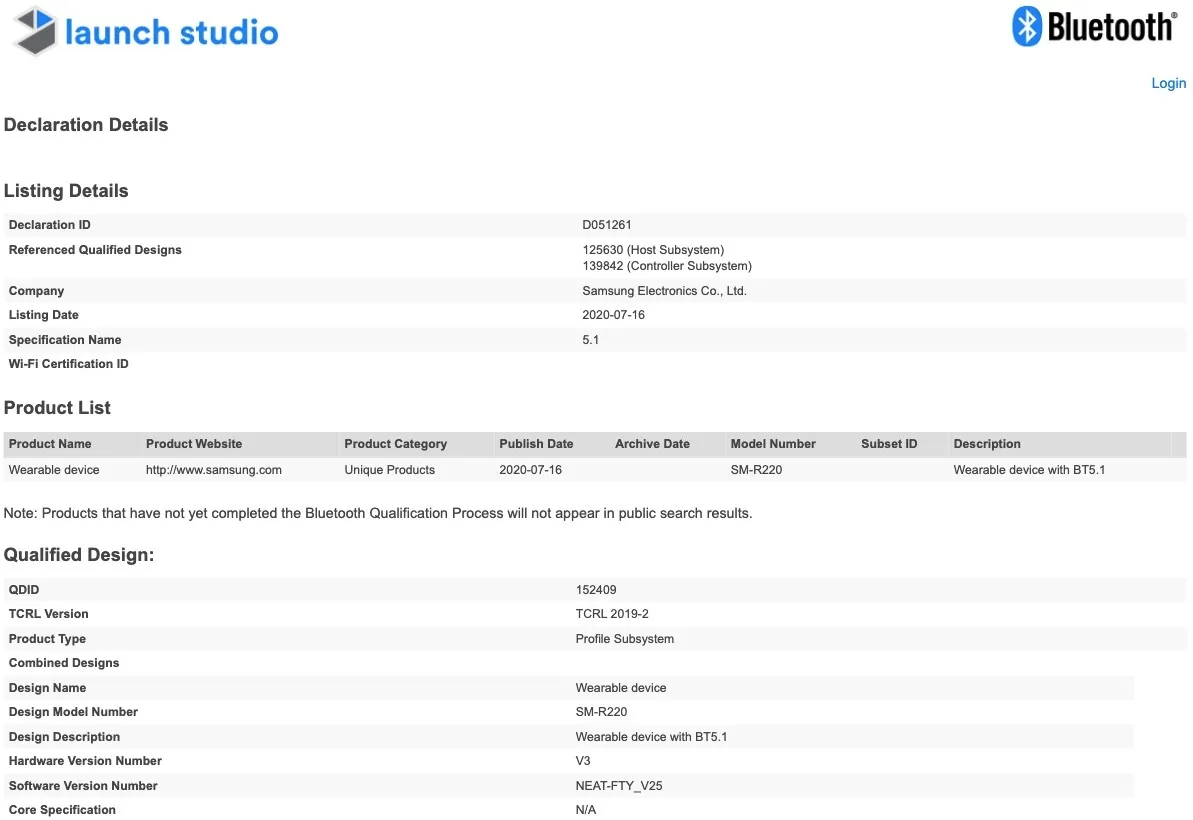Select company Samsung Electronics Co., Ltd.
The width and height of the screenshot is (1193, 820).
click(664, 291)
